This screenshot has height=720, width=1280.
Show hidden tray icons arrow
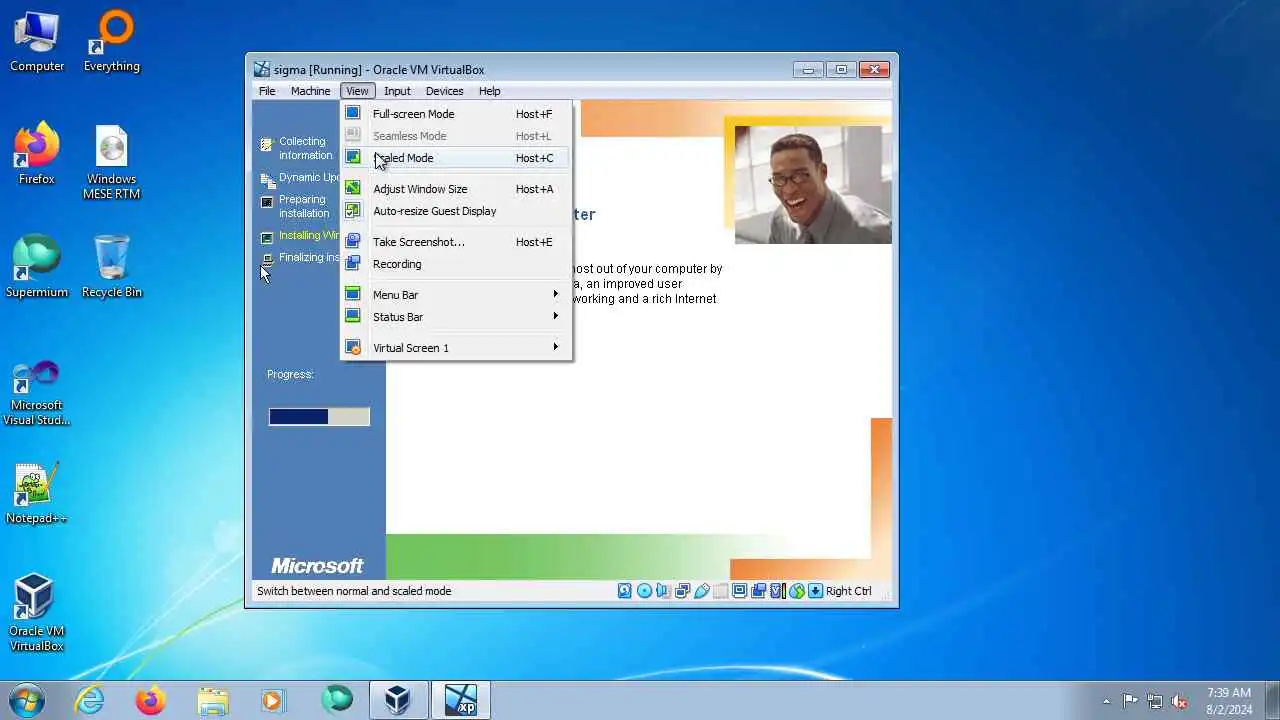1106,701
